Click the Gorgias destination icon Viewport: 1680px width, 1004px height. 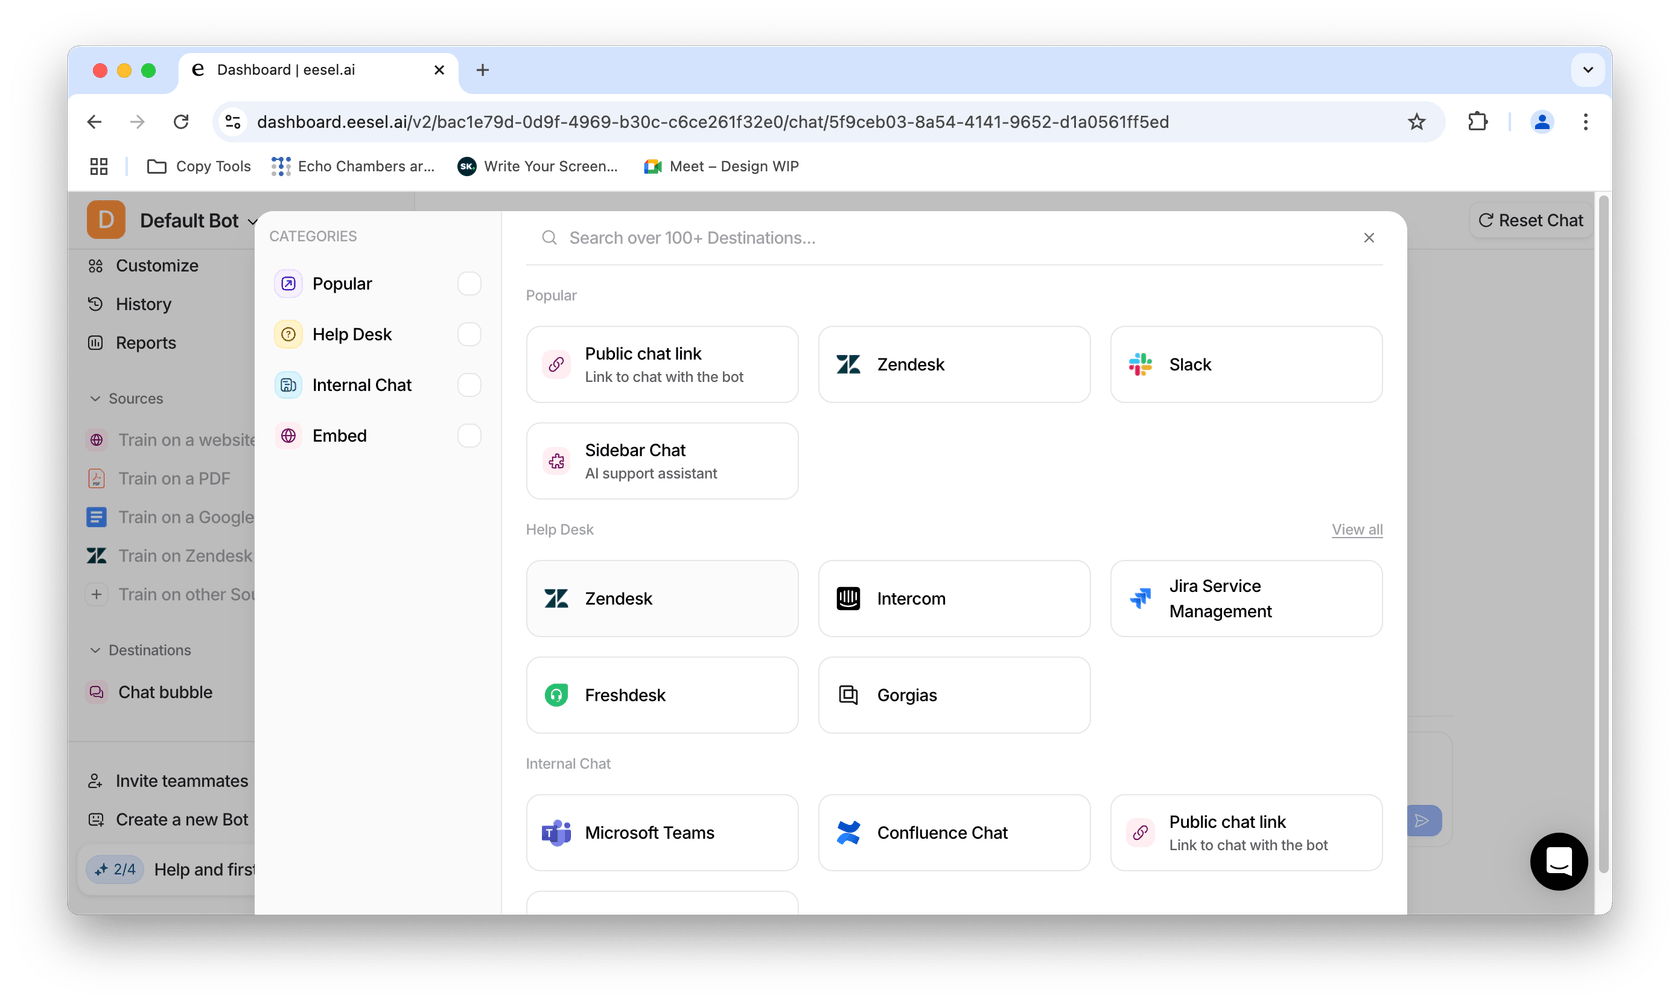pos(848,695)
